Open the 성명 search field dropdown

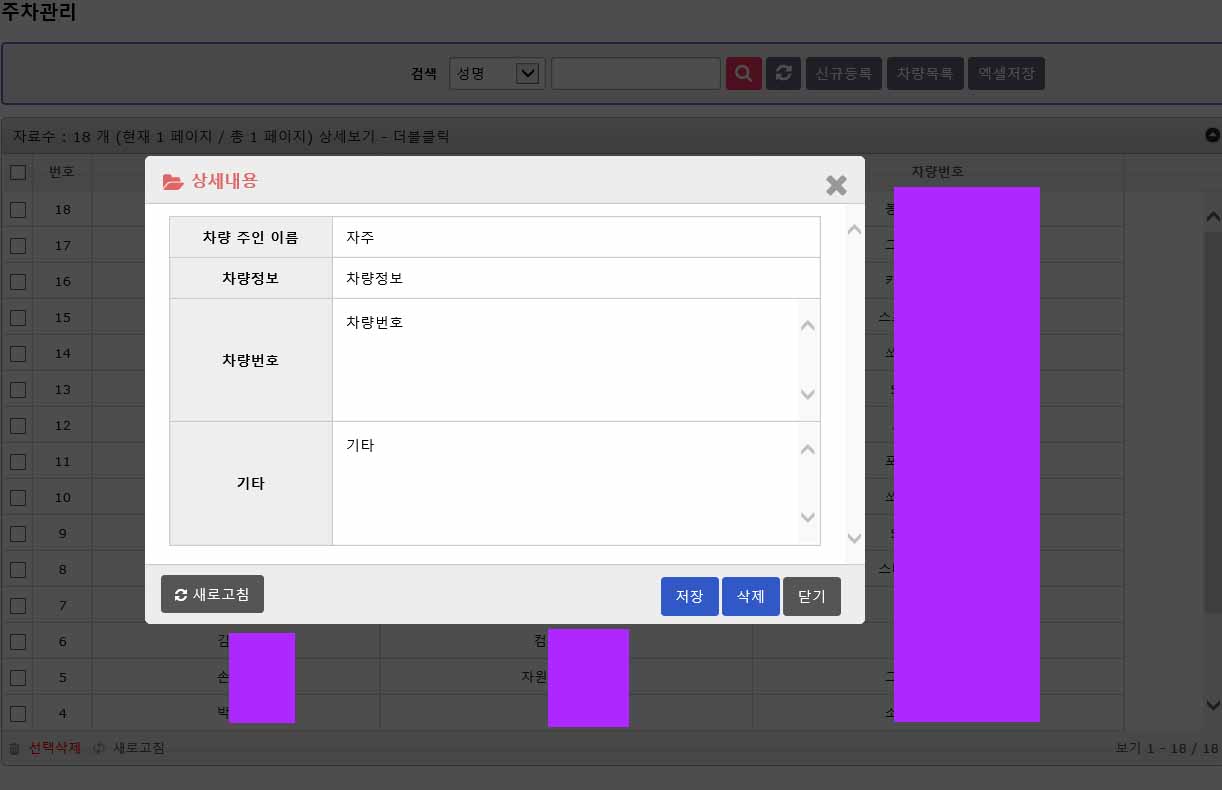(x=528, y=73)
